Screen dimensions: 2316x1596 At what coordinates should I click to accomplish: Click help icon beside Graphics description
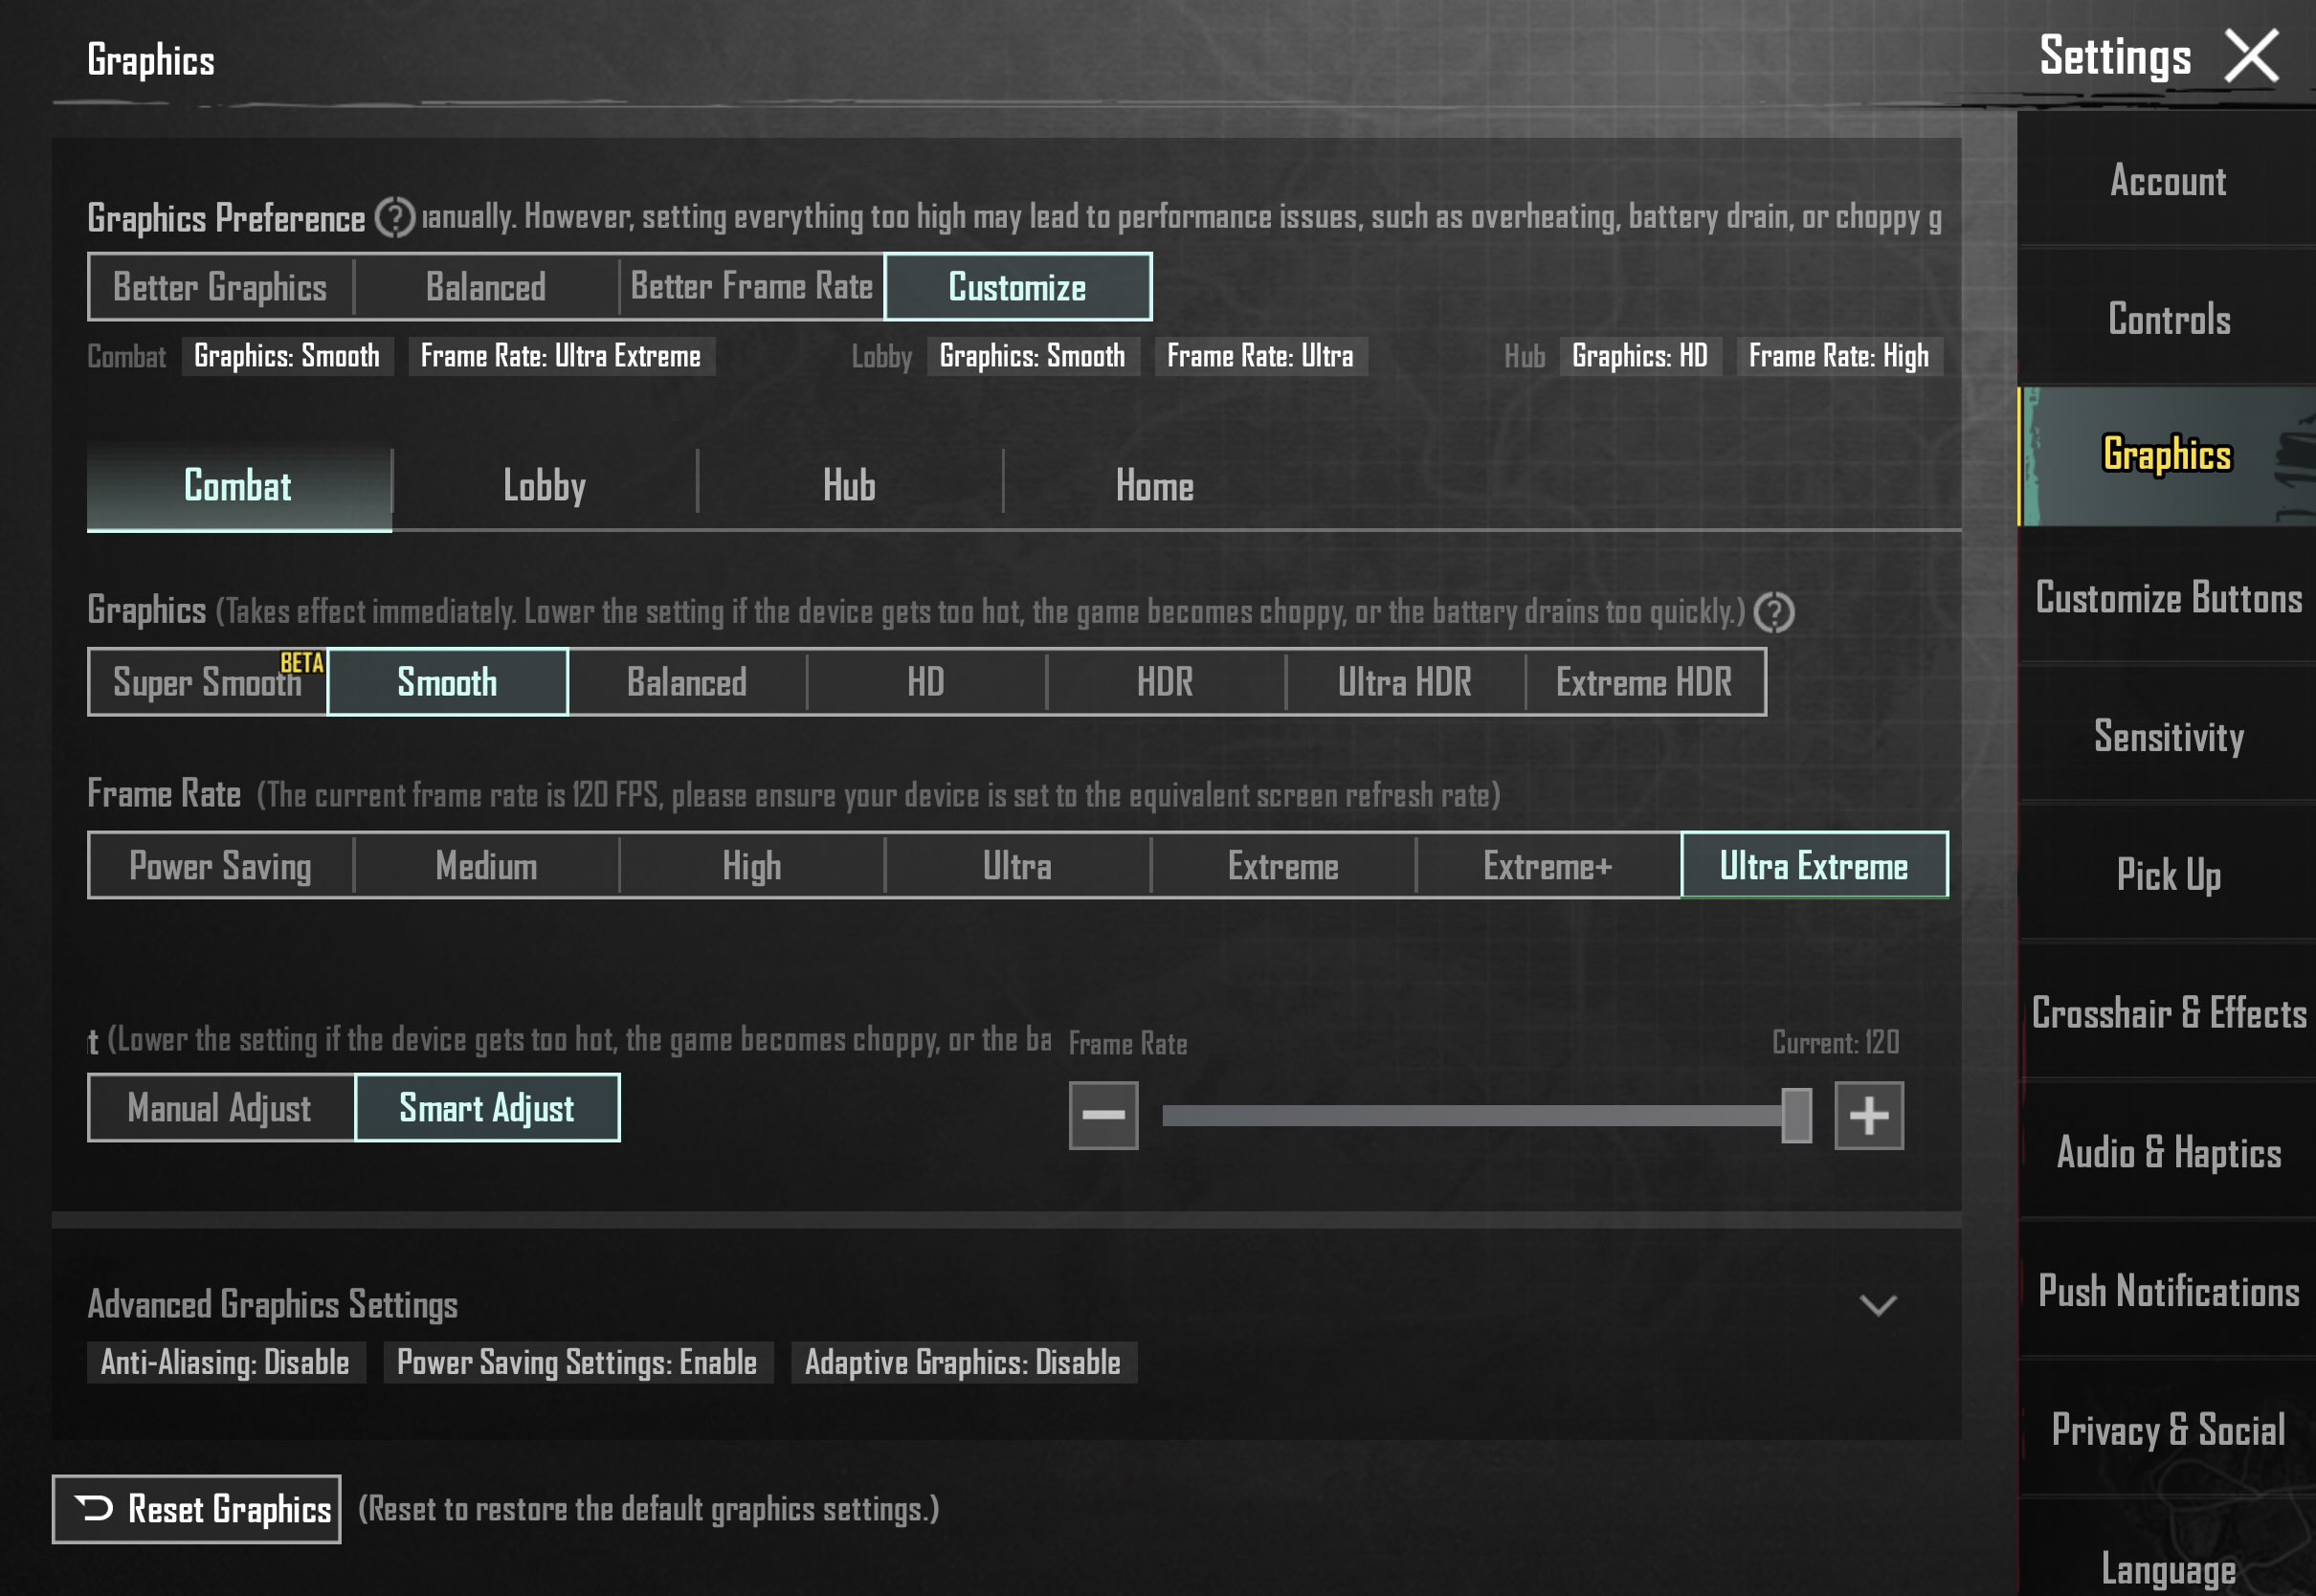click(1774, 612)
